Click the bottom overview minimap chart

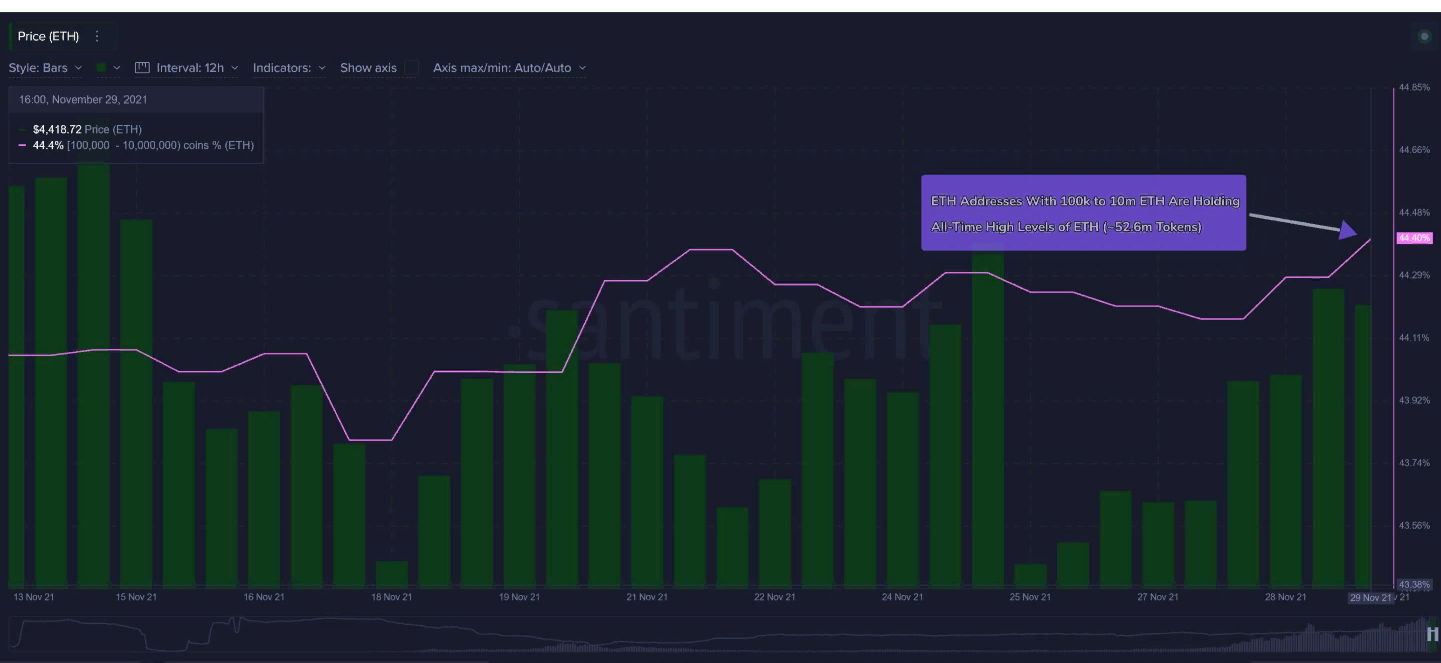coord(700,636)
